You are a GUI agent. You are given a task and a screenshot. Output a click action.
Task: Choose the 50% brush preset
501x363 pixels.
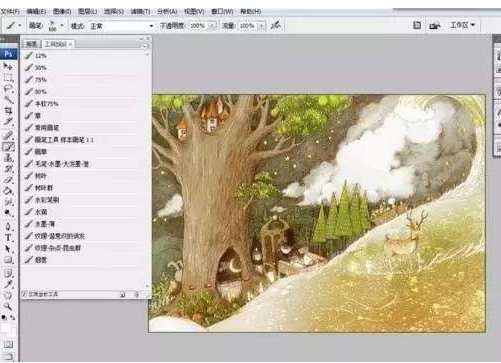coord(85,68)
